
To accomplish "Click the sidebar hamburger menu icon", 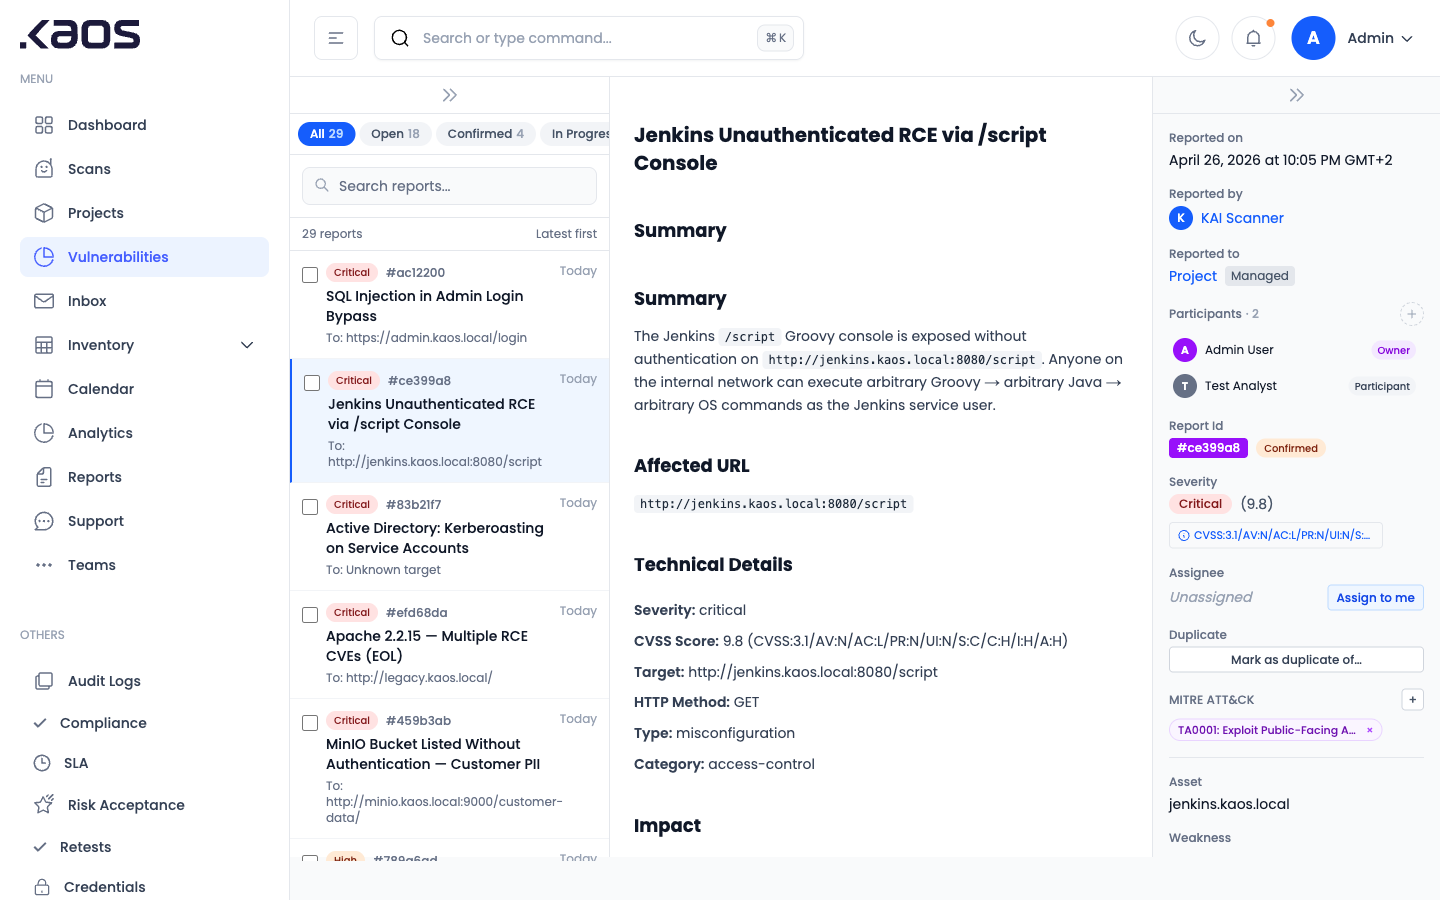I will 336,38.
